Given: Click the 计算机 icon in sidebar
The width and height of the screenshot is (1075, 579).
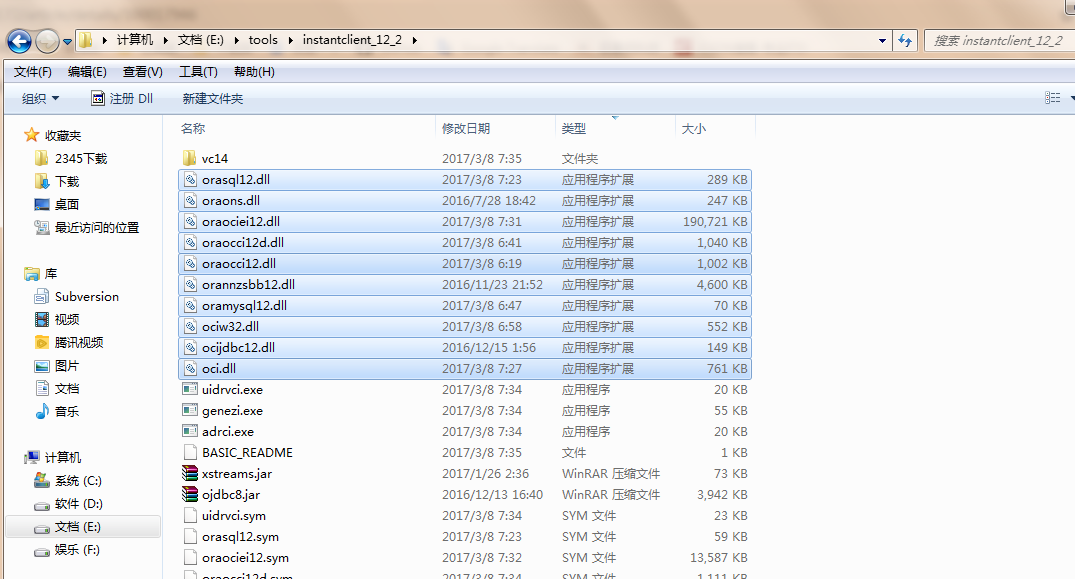Looking at the screenshot, I should (32, 457).
